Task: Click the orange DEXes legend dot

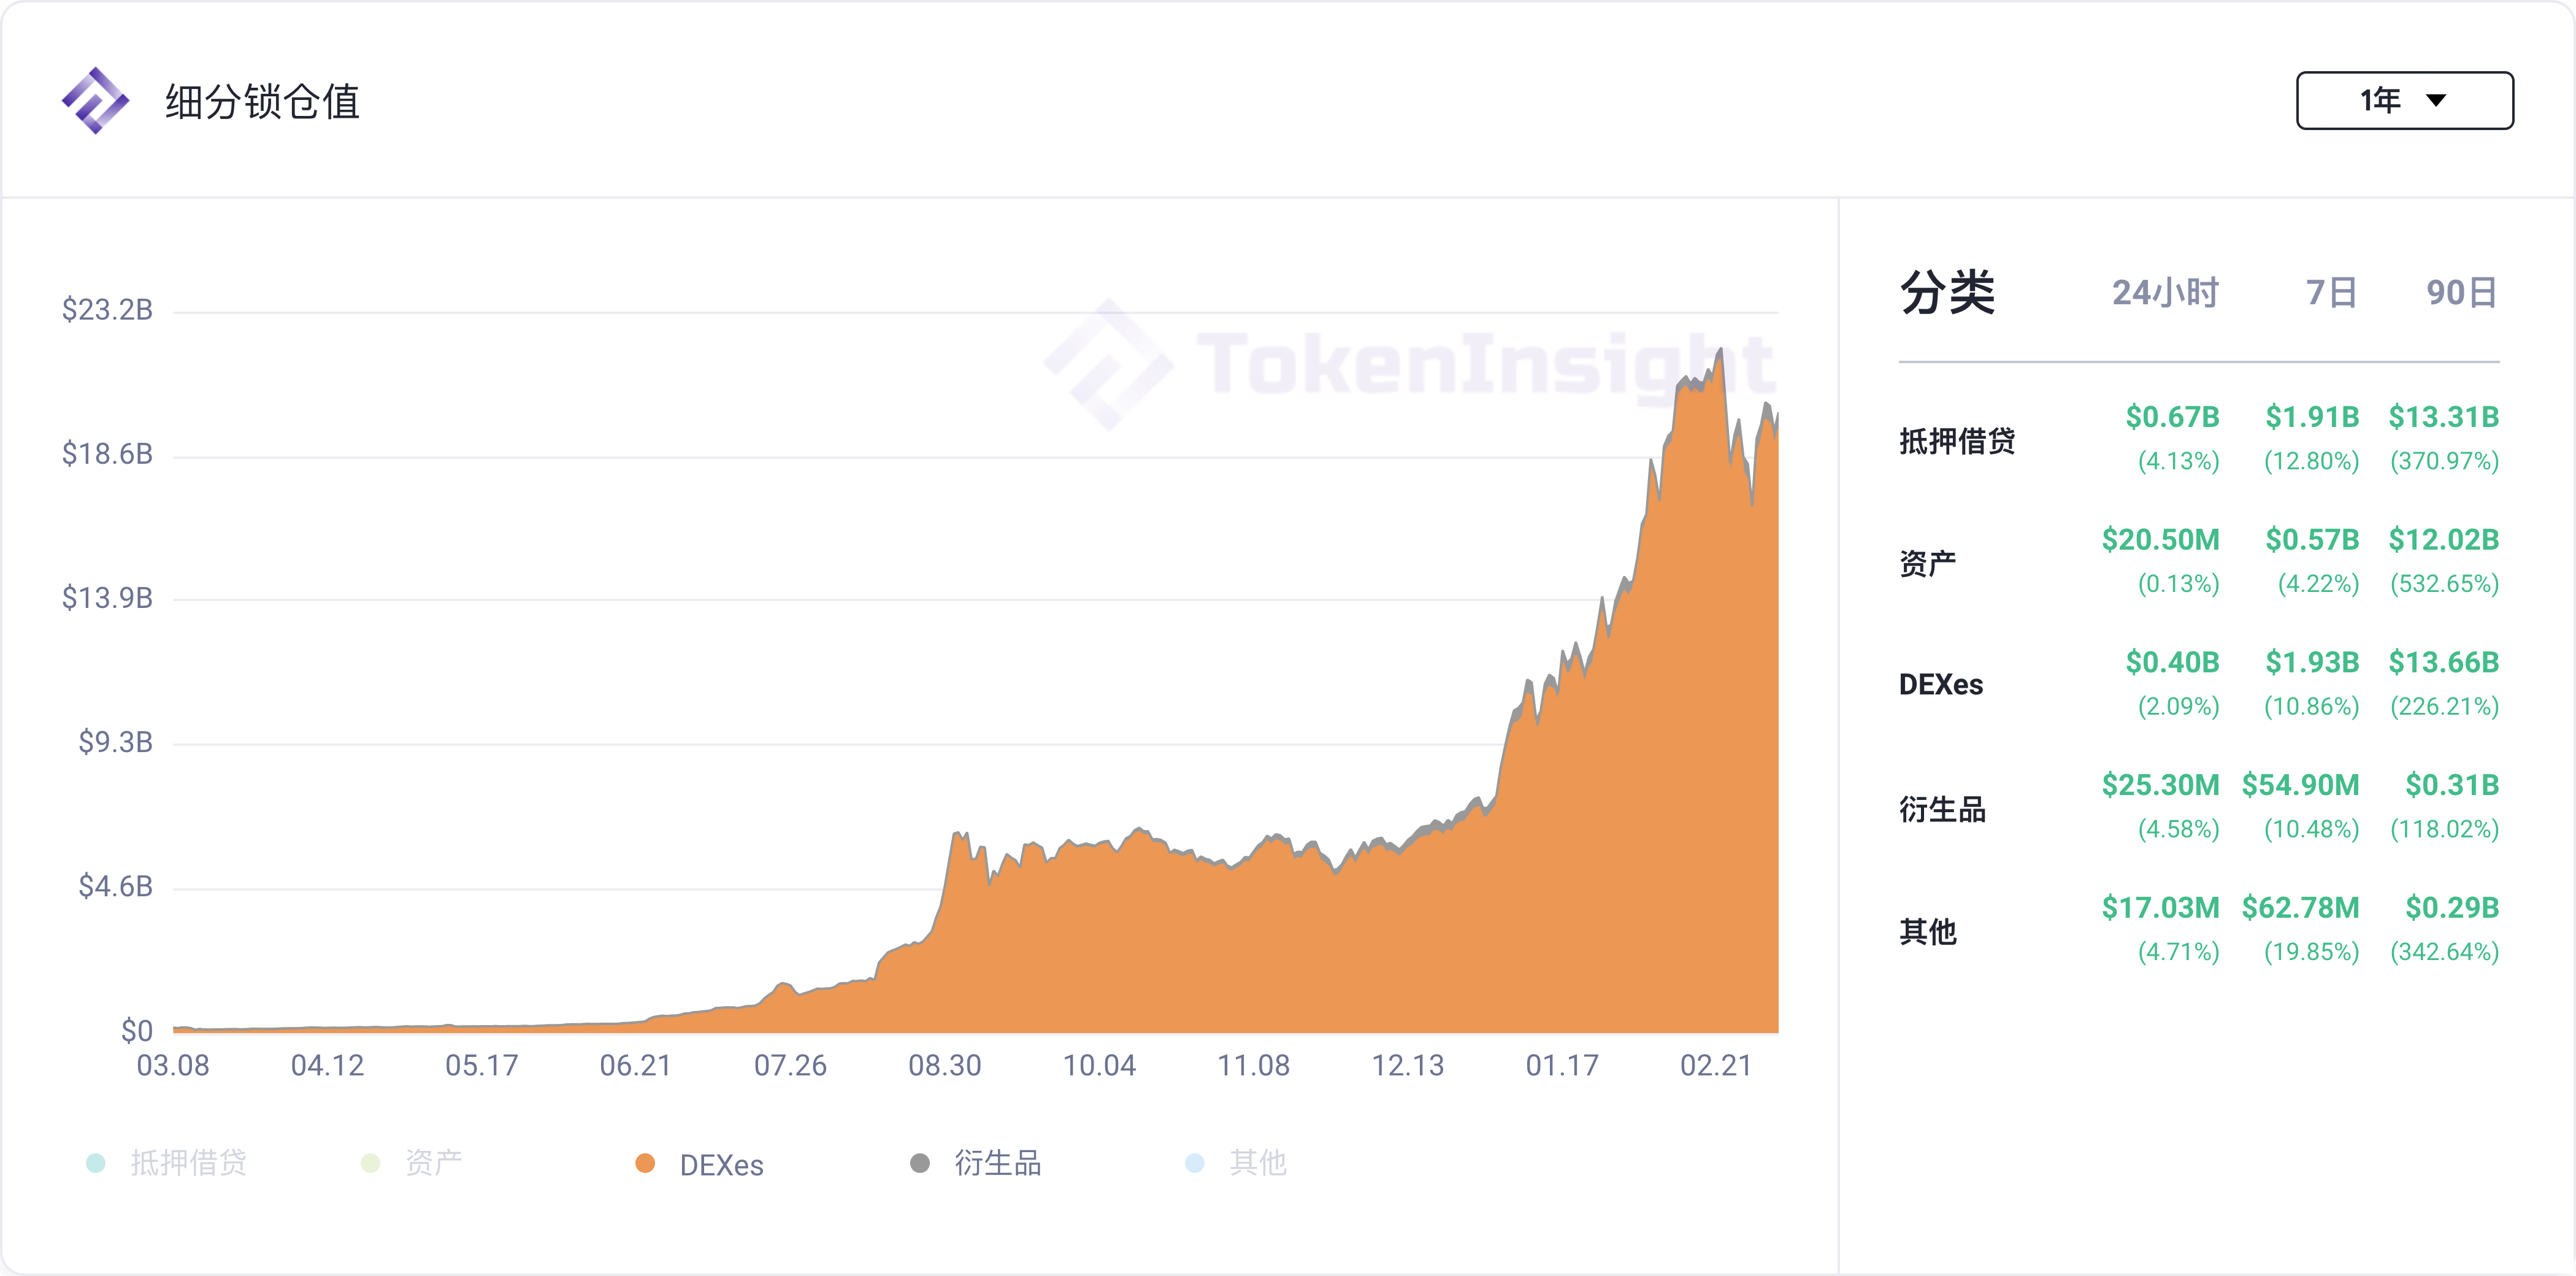Action: (x=645, y=1163)
